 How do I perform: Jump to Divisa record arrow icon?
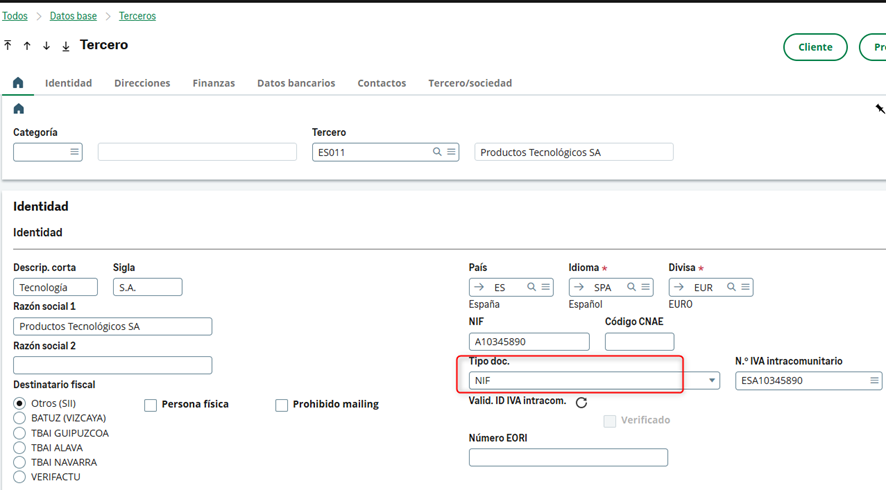point(679,287)
